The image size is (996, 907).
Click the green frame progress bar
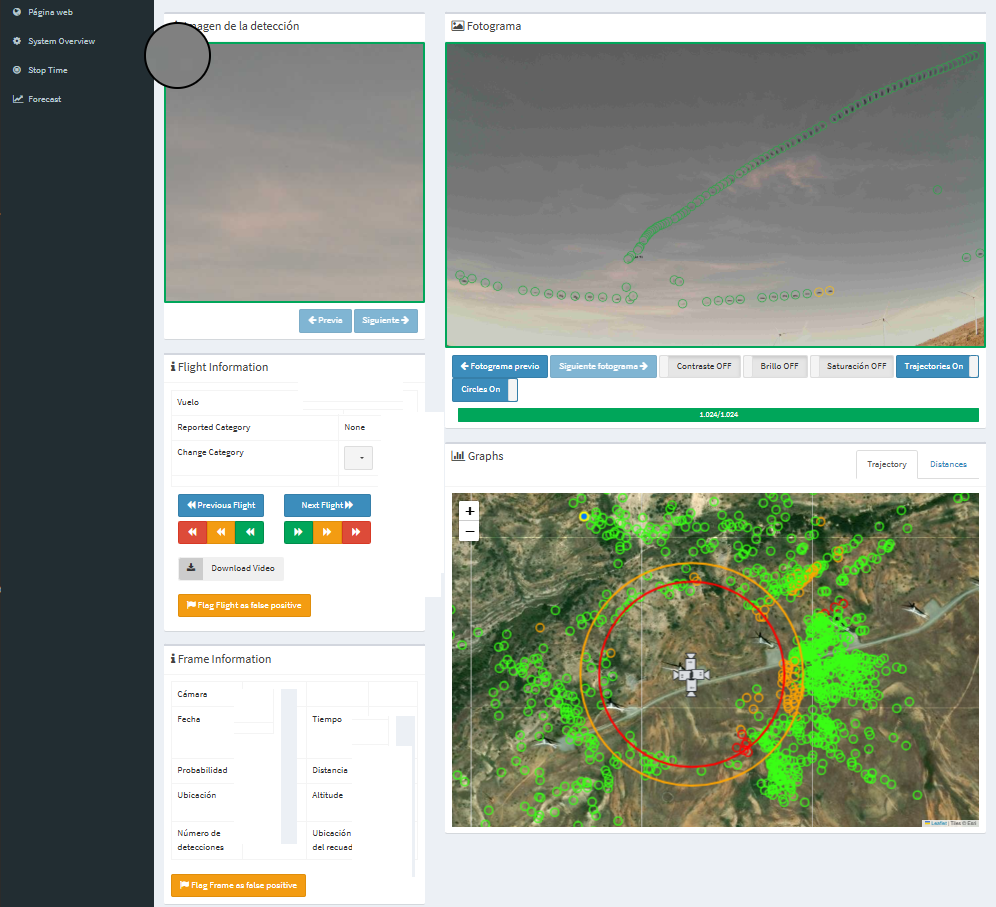[718, 414]
